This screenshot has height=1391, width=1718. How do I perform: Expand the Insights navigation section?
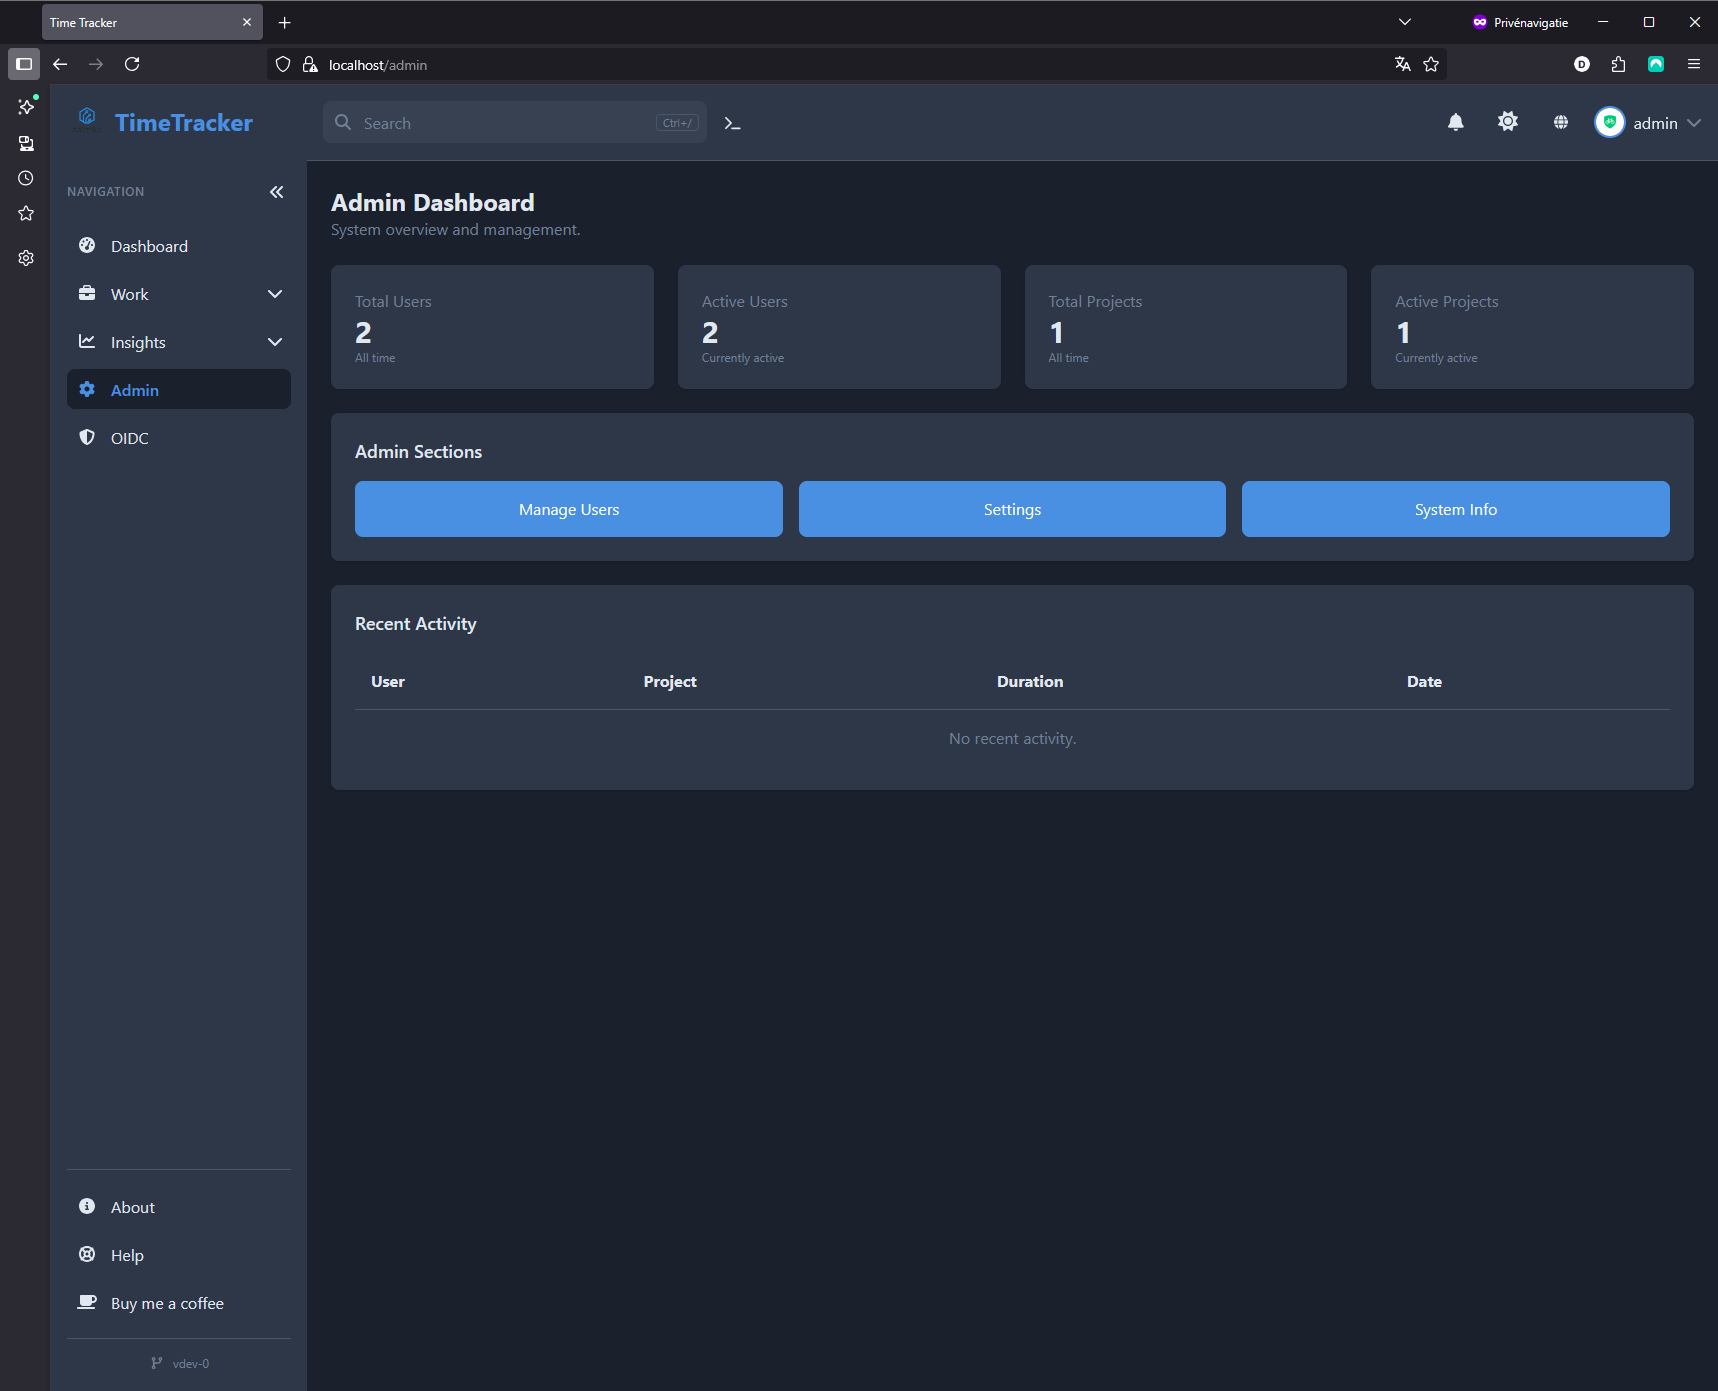pyautogui.click(x=178, y=341)
